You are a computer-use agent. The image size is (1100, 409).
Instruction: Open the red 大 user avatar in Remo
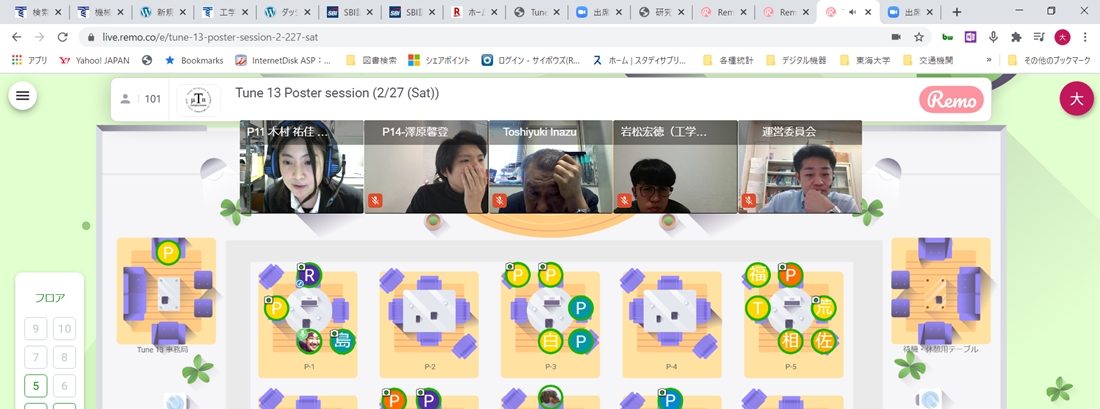[1076, 99]
